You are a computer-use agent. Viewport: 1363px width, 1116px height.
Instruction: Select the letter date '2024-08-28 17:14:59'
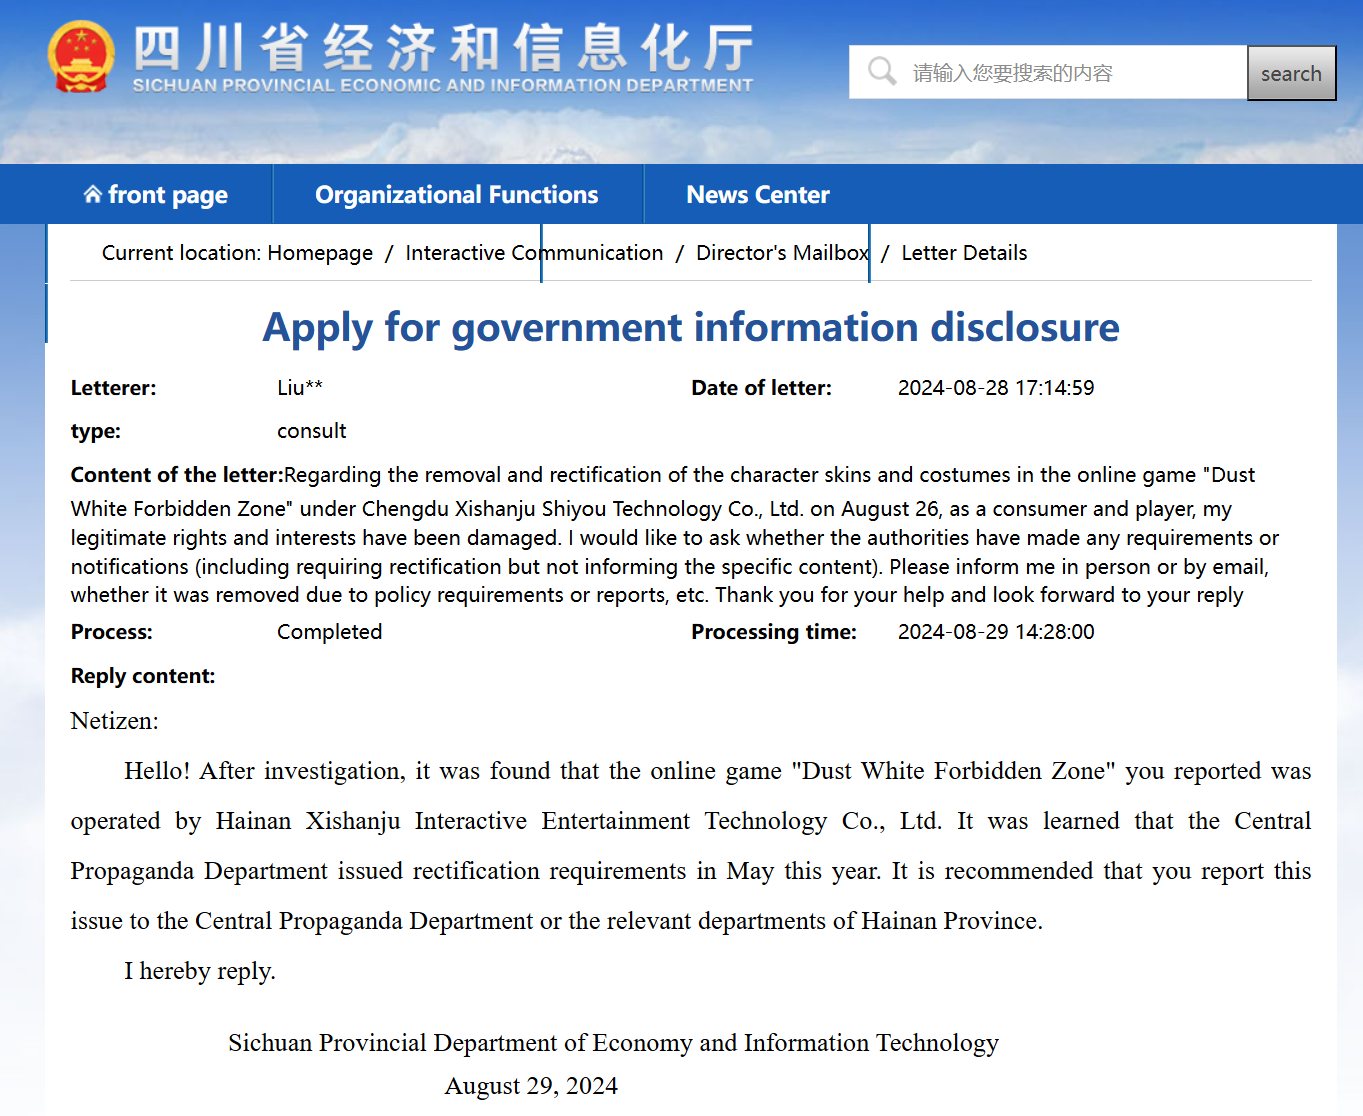(x=996, y=388)
